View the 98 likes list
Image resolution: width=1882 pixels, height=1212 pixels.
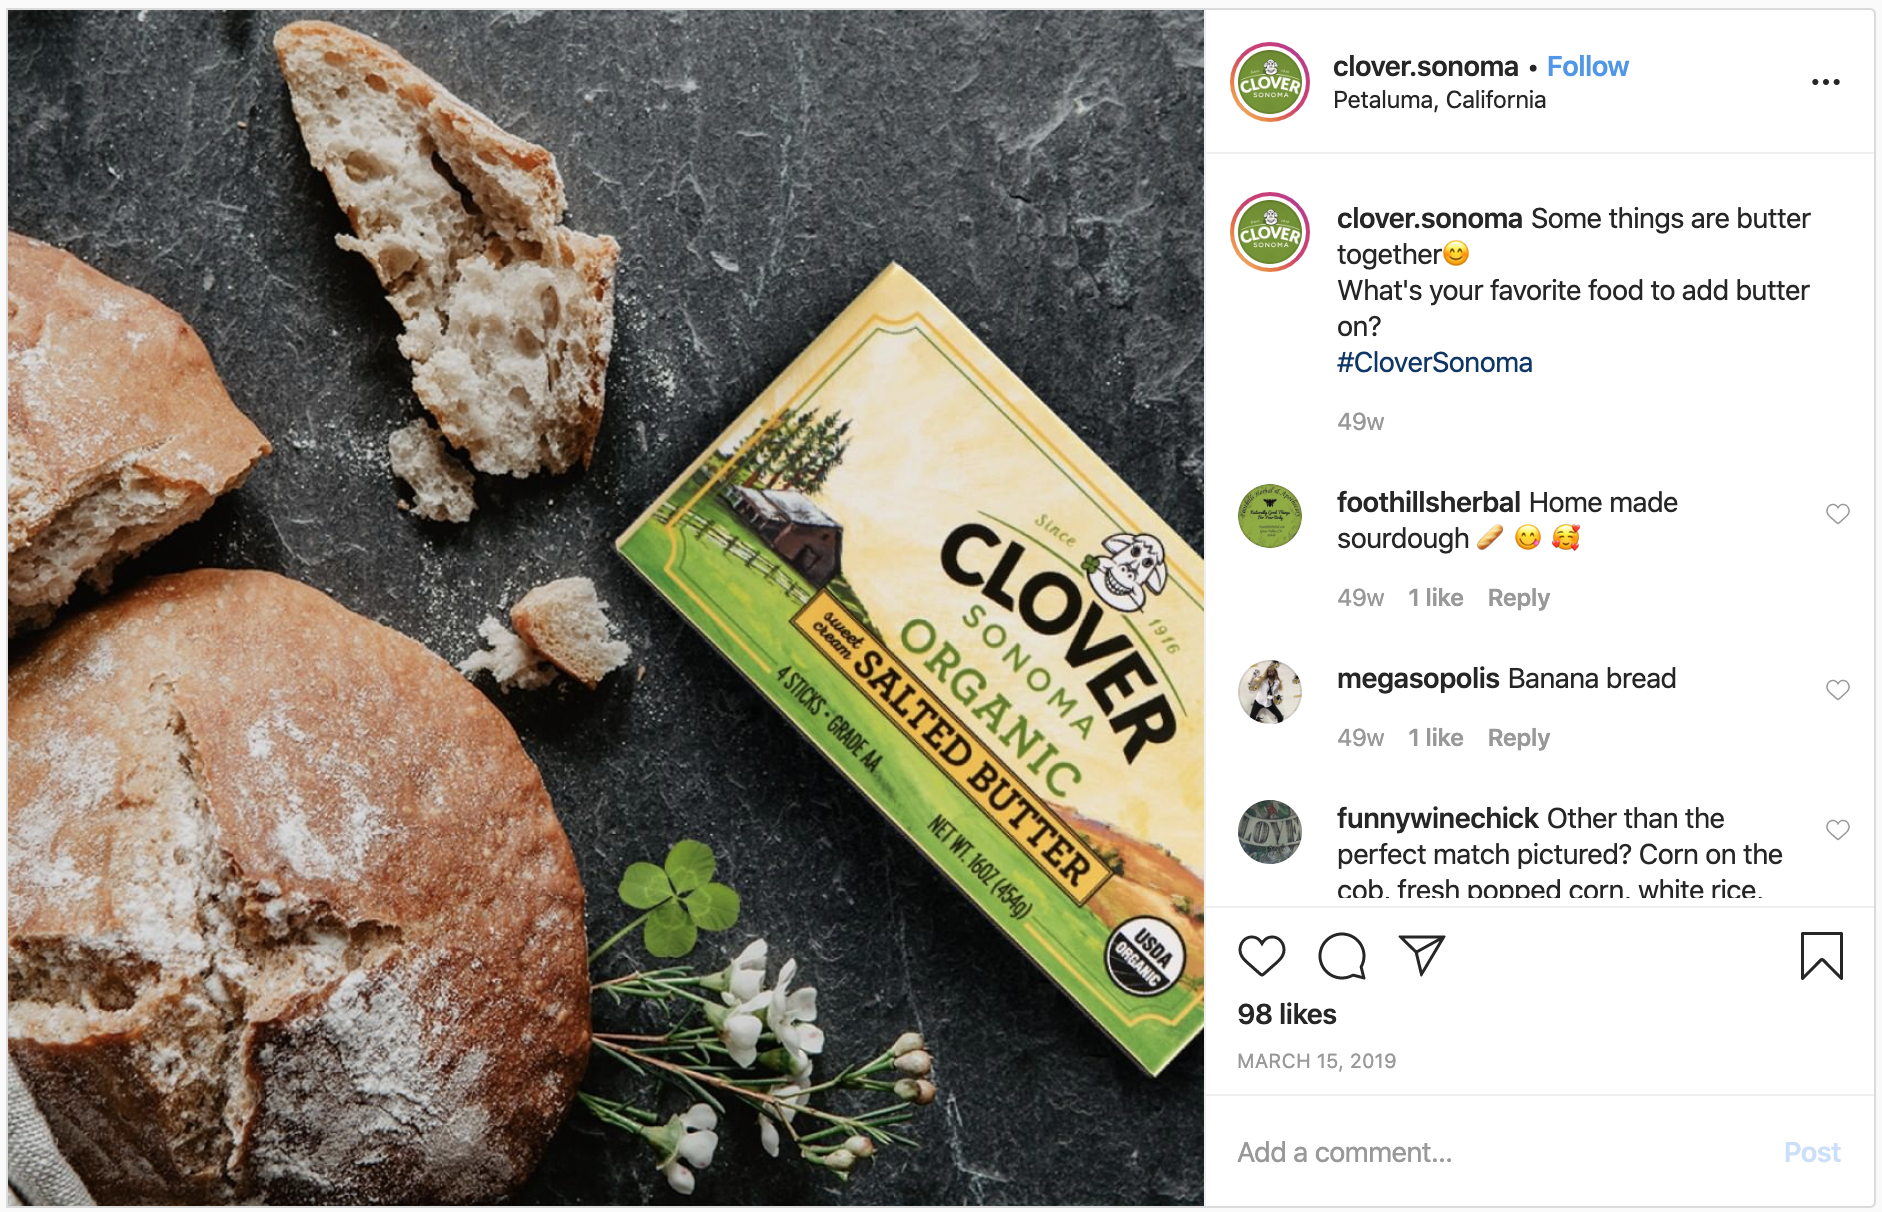pos(1286,1014)
